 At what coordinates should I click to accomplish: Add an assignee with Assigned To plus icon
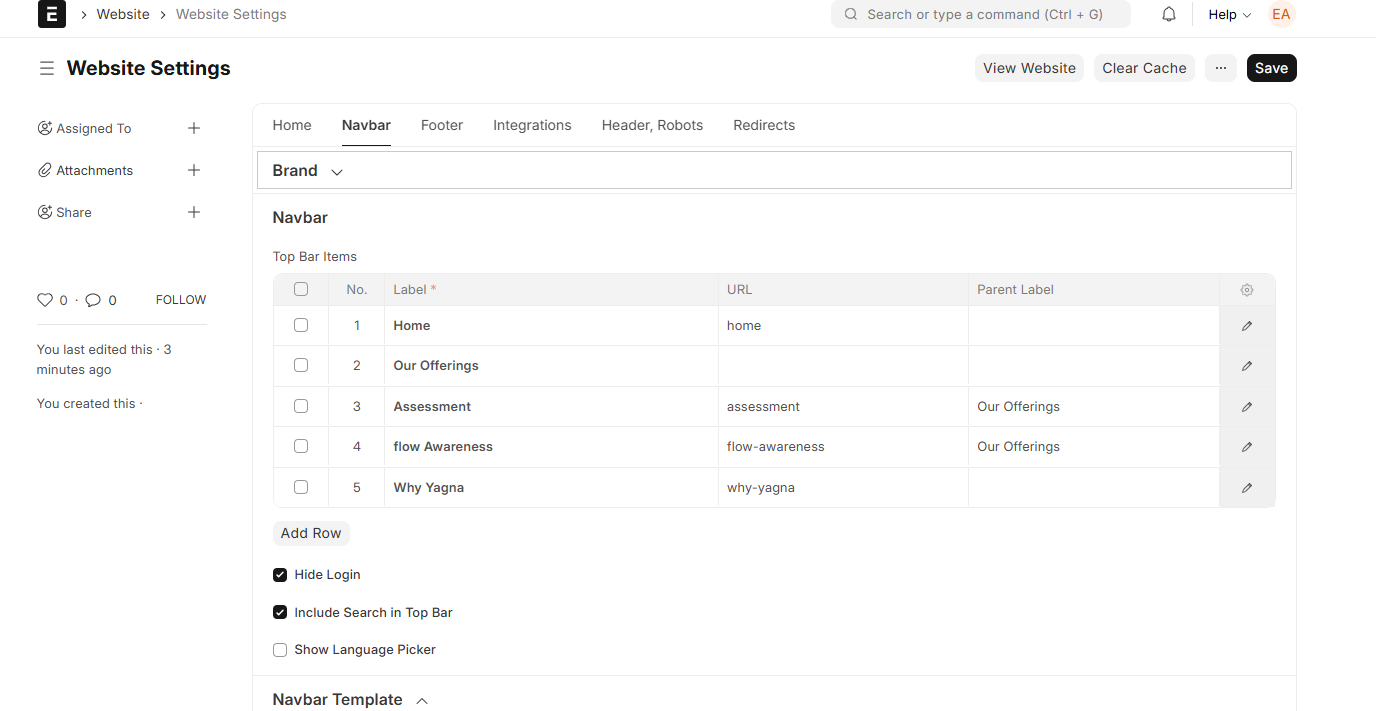pyautogui.click(x=194, y=128)
